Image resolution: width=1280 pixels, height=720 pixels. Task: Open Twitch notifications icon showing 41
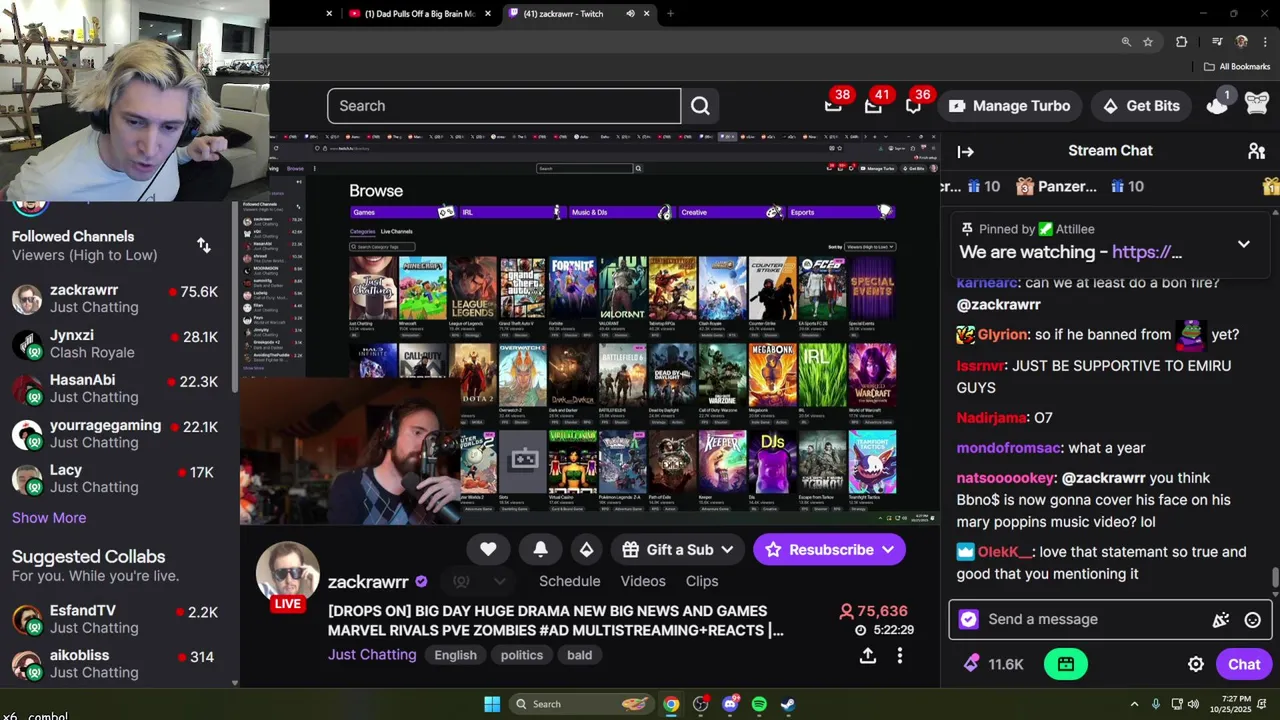point(874,105)
